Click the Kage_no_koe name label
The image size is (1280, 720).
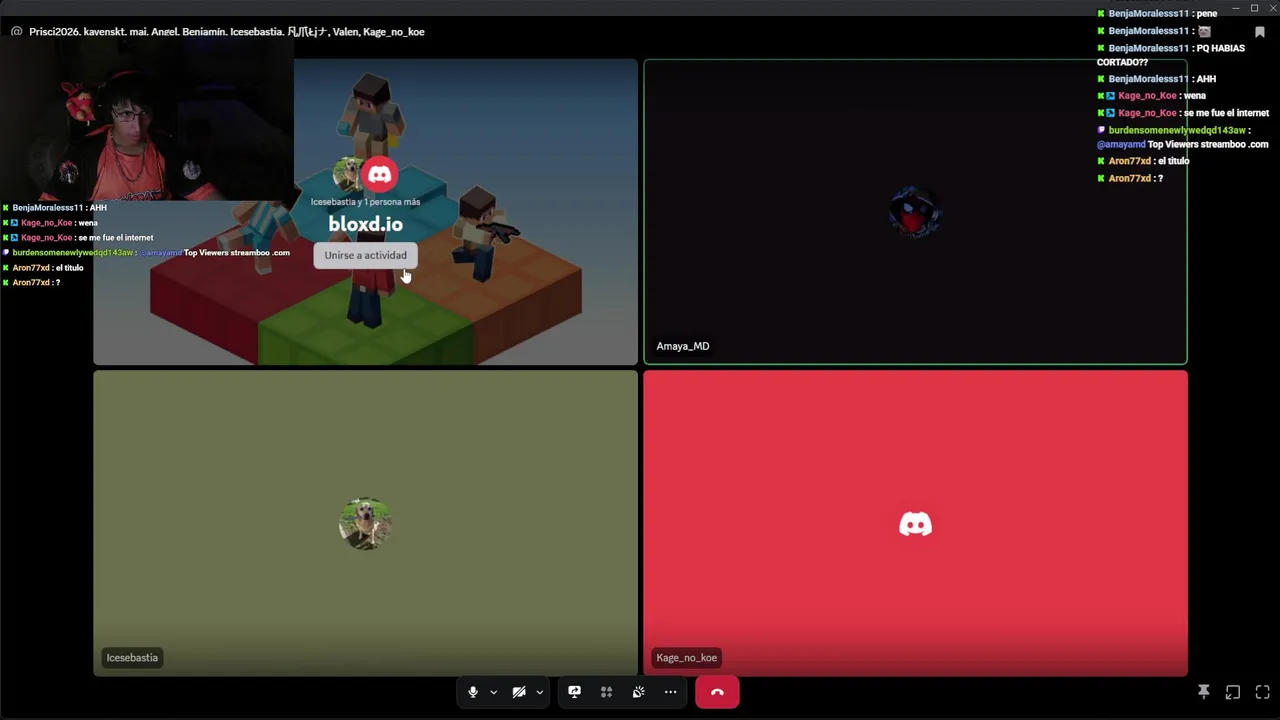click(x=687, y=658)
